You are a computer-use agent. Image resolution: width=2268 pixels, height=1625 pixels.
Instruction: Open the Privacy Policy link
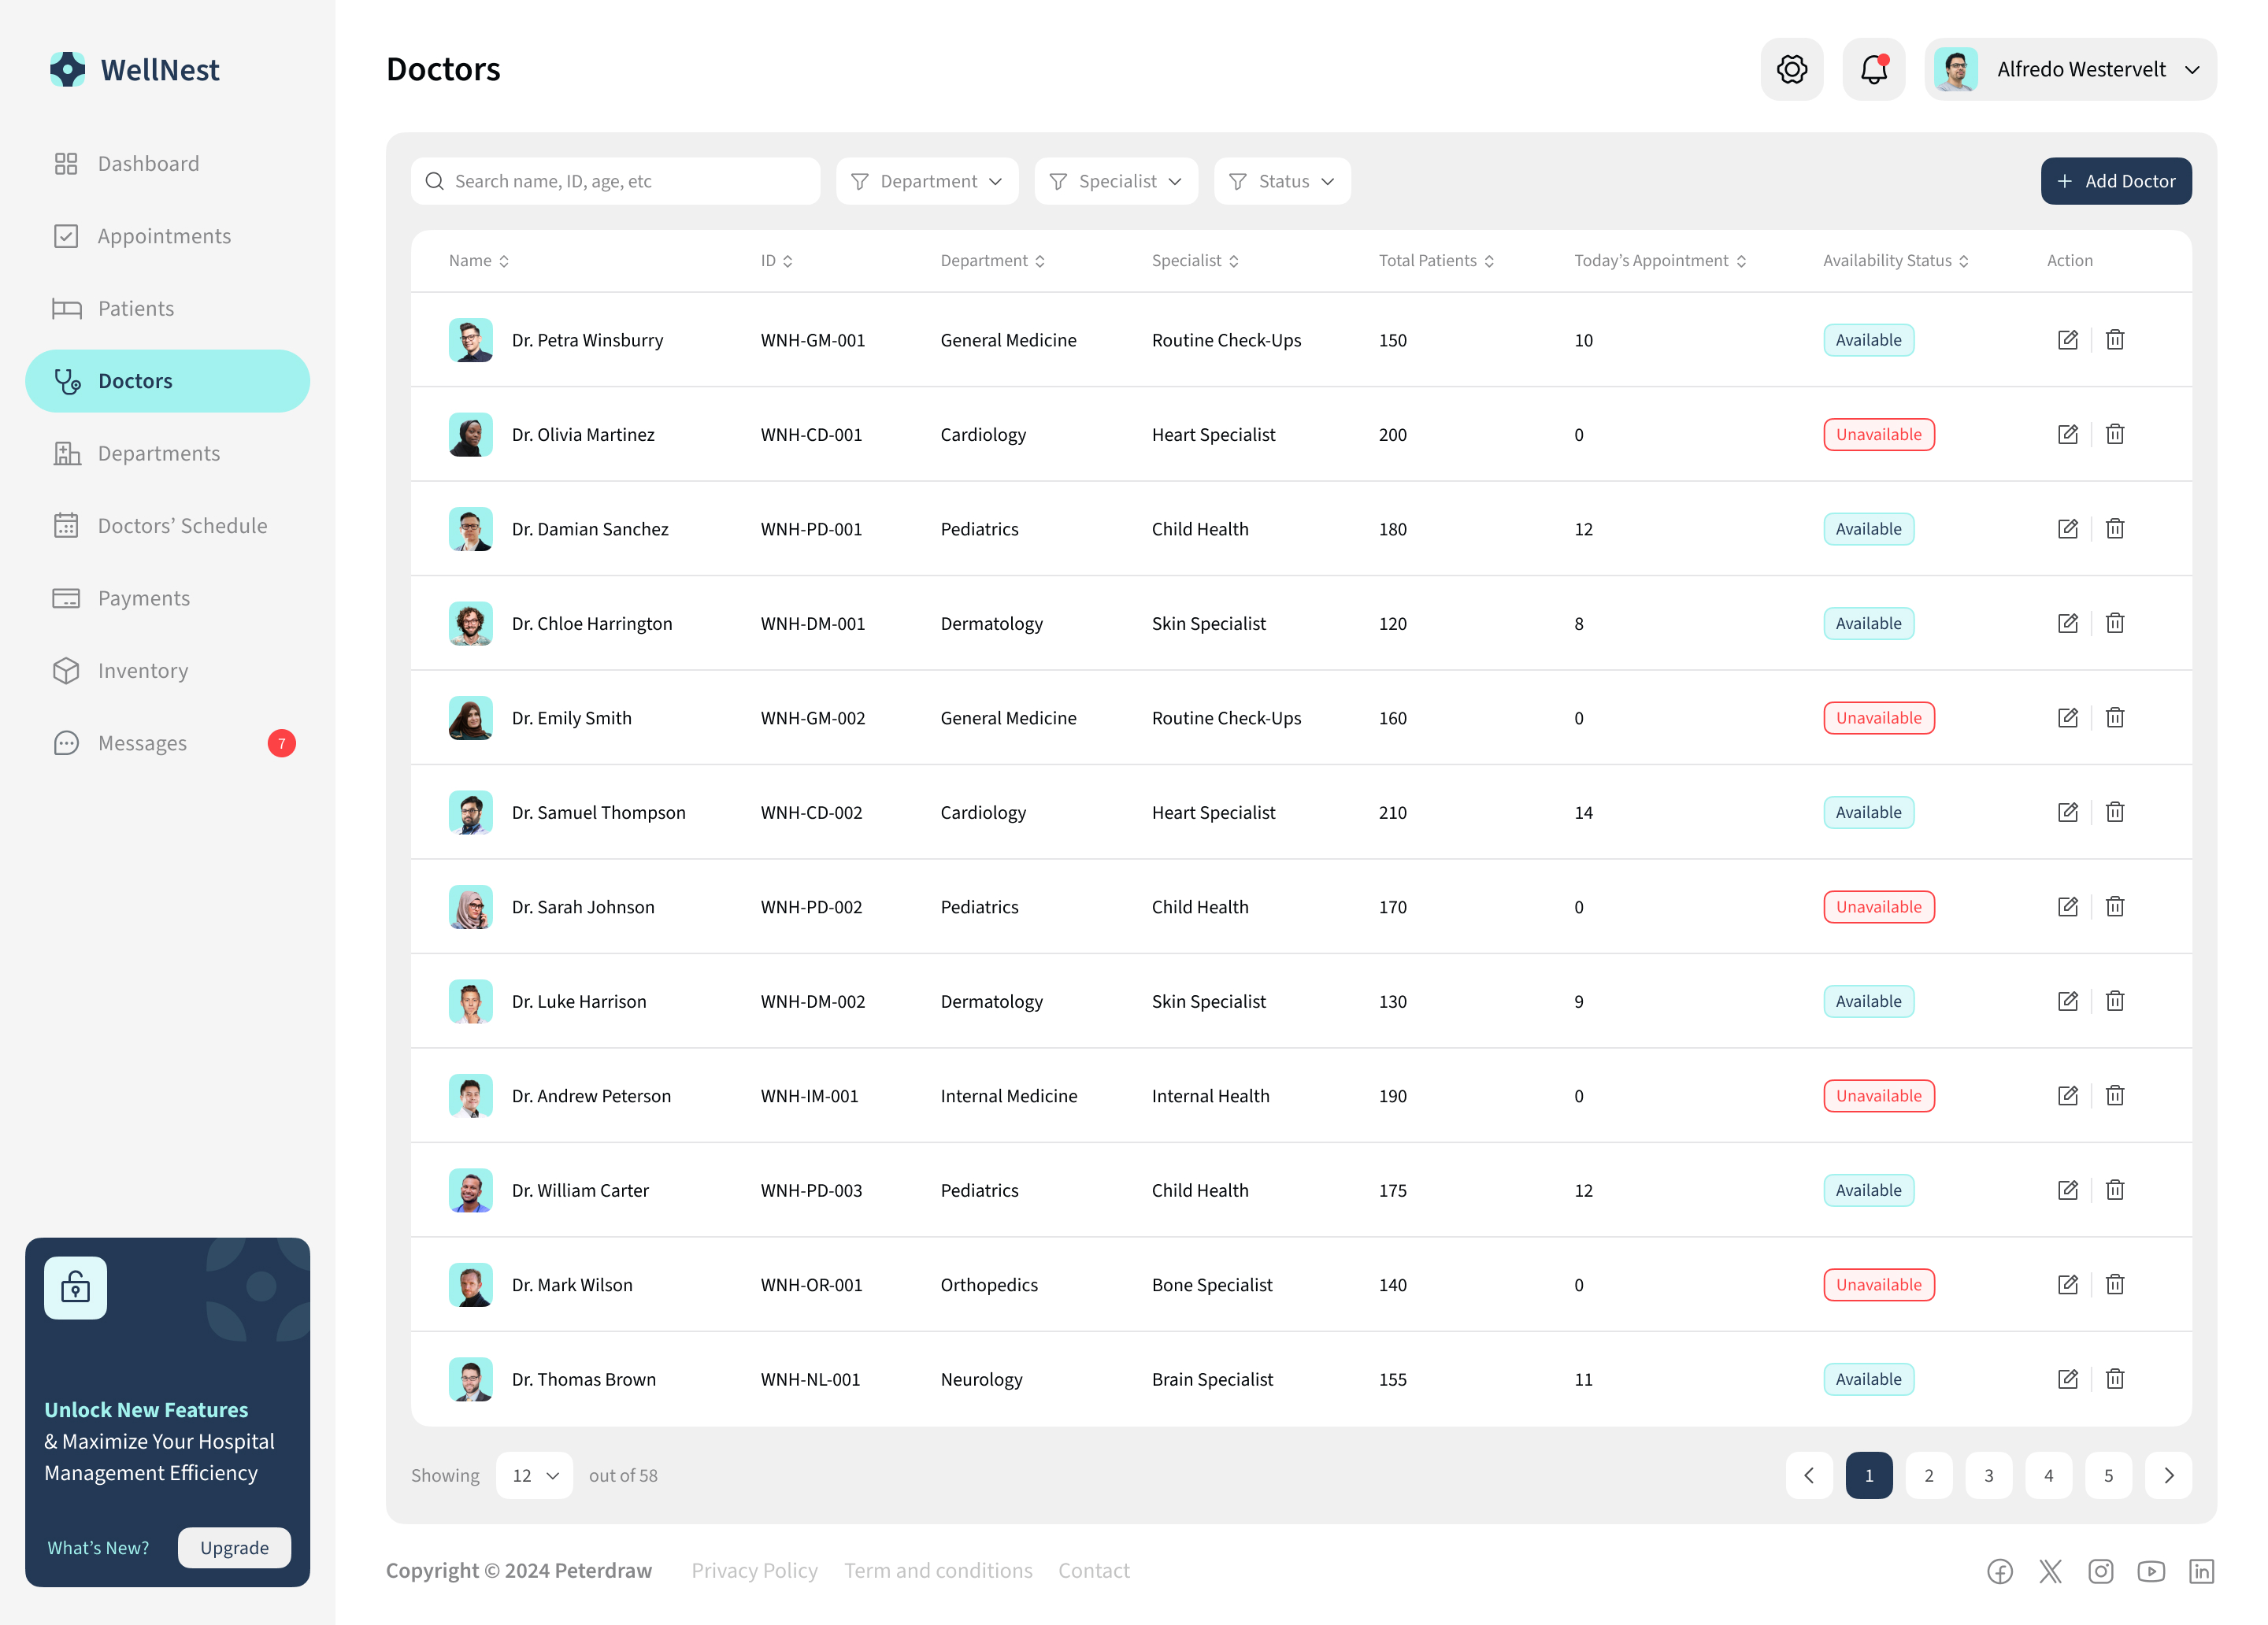pyautogui.click(x=754, y=1570)
